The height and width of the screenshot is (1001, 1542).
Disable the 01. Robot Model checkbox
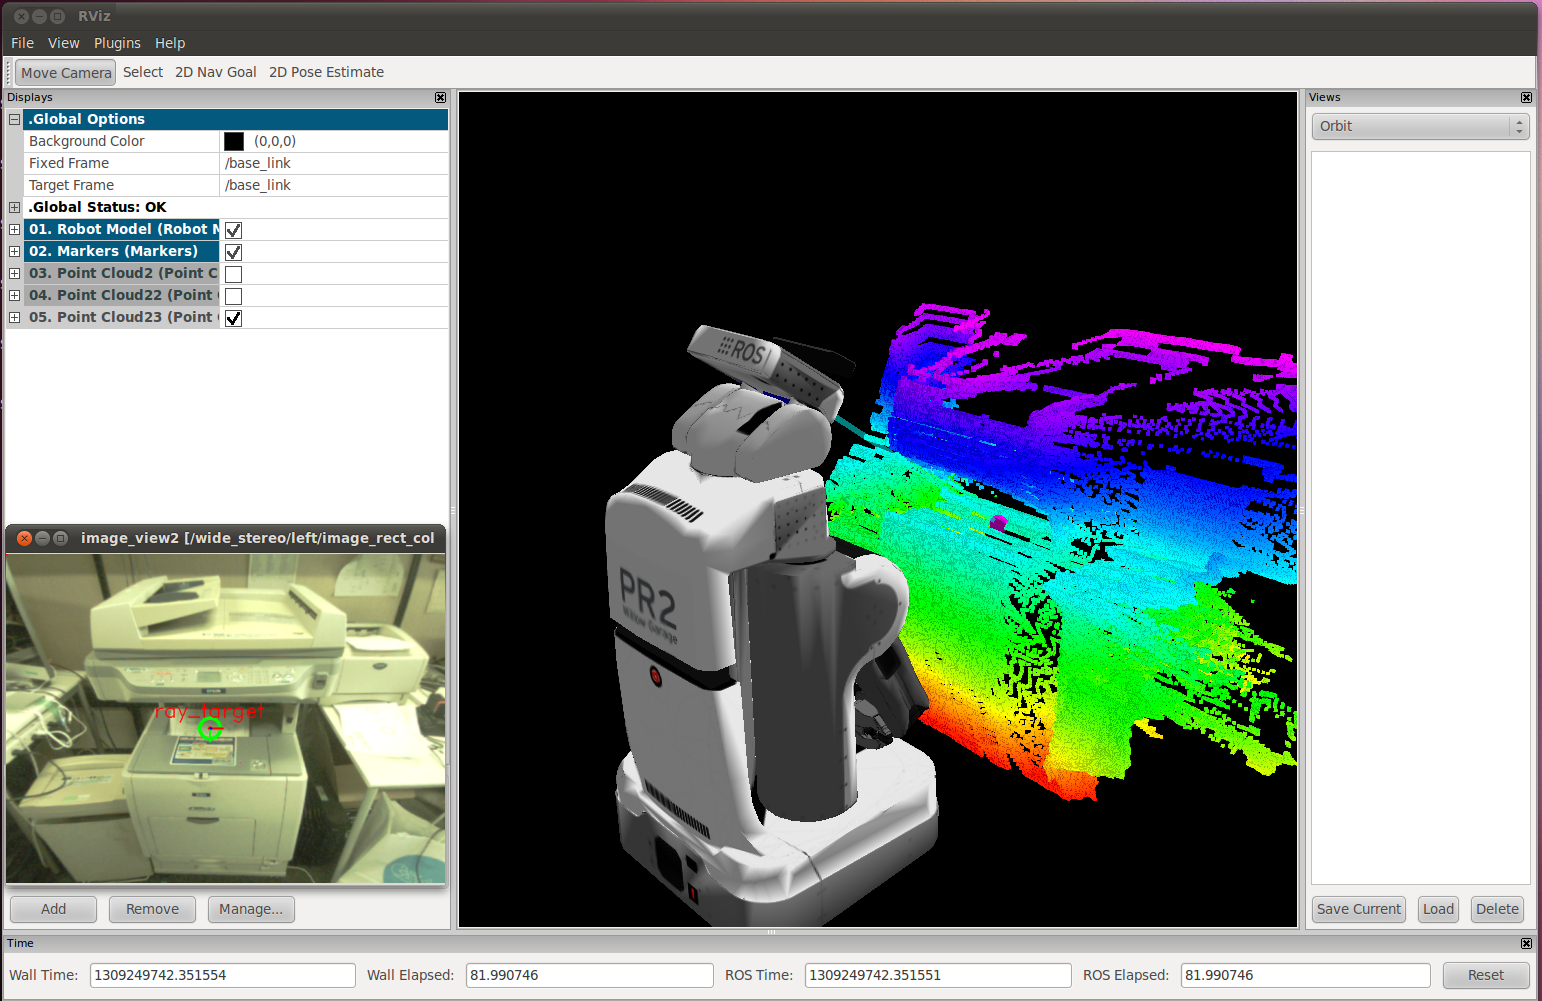click(x=233, y=230)
